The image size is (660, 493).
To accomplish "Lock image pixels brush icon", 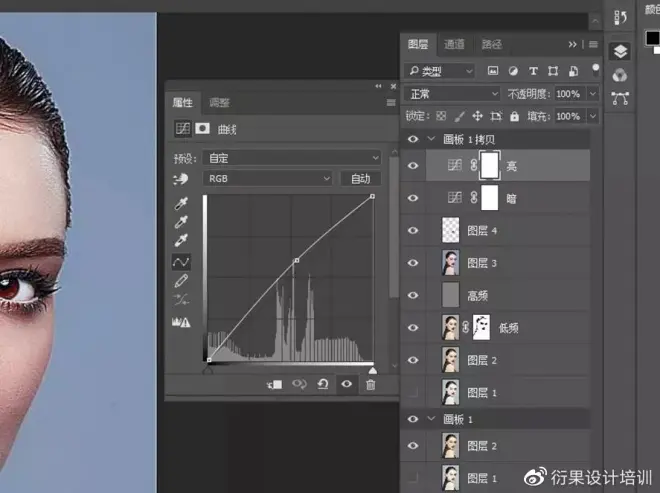I will point(460,116).
